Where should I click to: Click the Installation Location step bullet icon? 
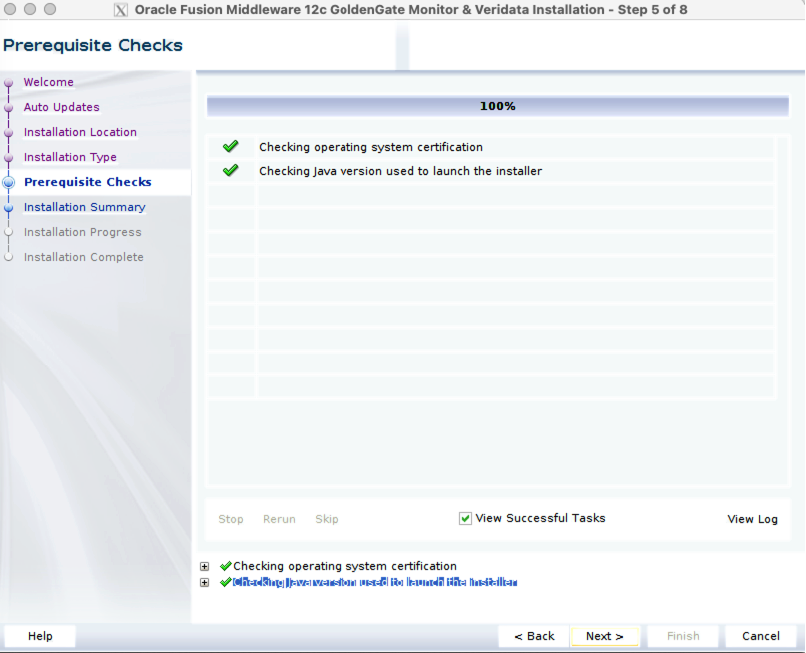pyautogui.click(x=9, y=133)
